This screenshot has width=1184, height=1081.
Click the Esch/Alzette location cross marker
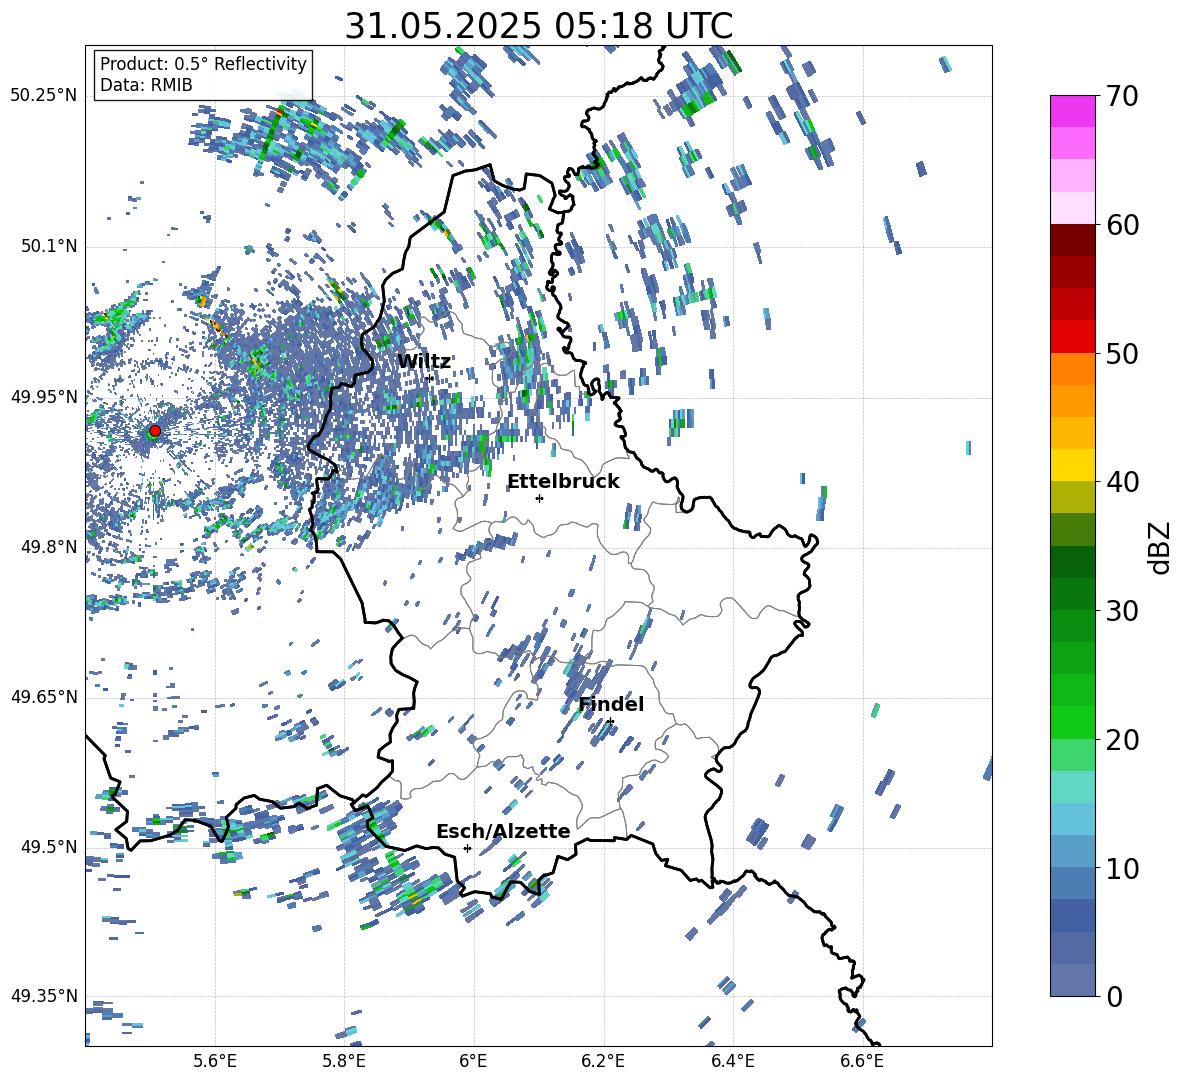tap(467, 848)
